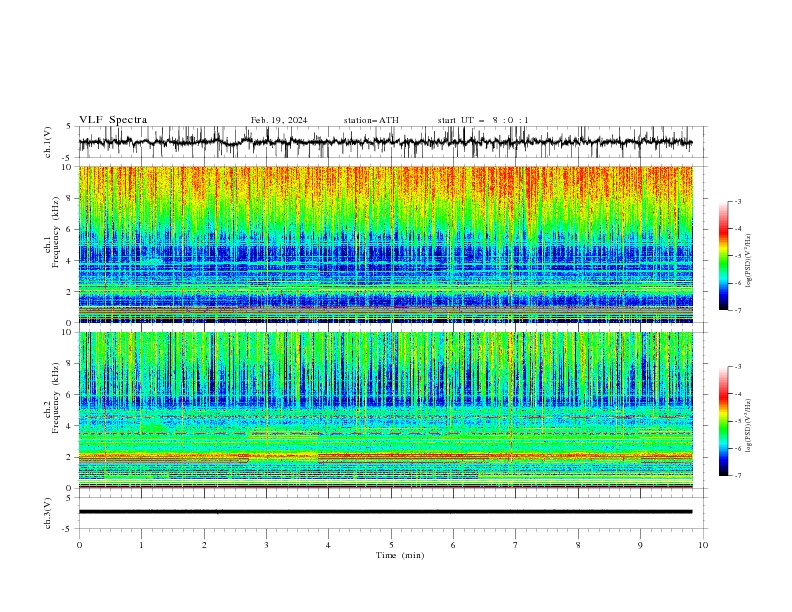Click the ch.2 color bar log(PSD) label

[749, 426]
